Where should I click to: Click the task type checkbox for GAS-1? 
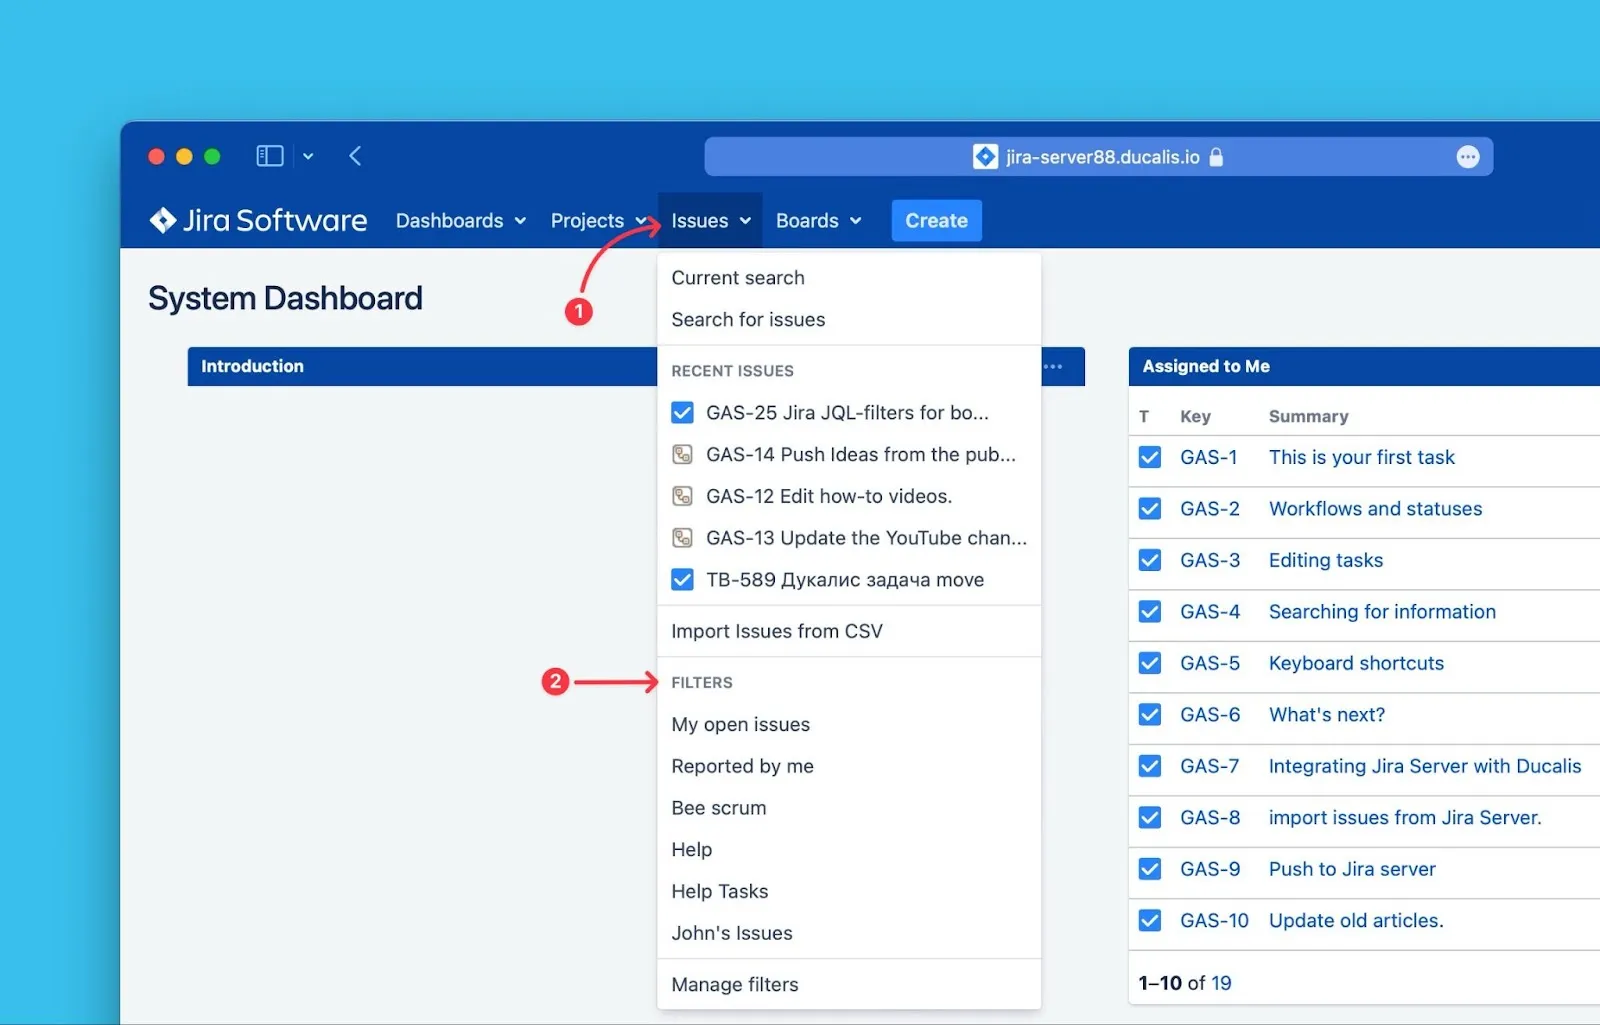coord(1150,457)
